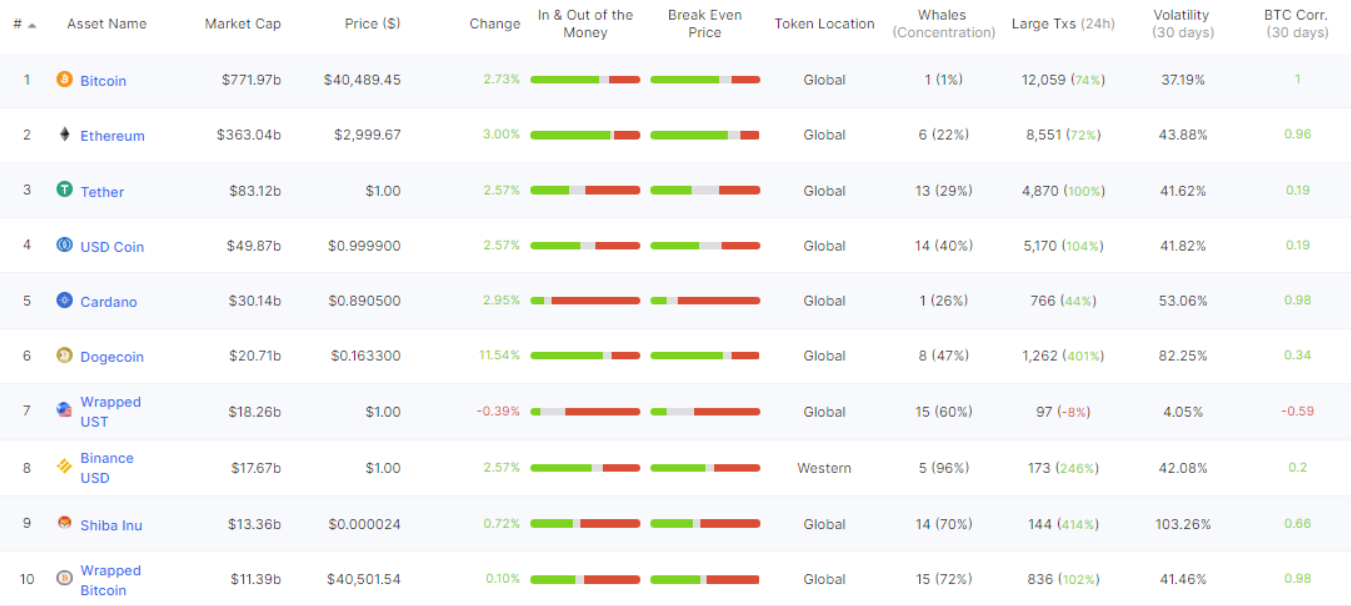1351x606 pixels.
Task: Visit the Dogecoin asset page
Action: (x=112, y=357)
